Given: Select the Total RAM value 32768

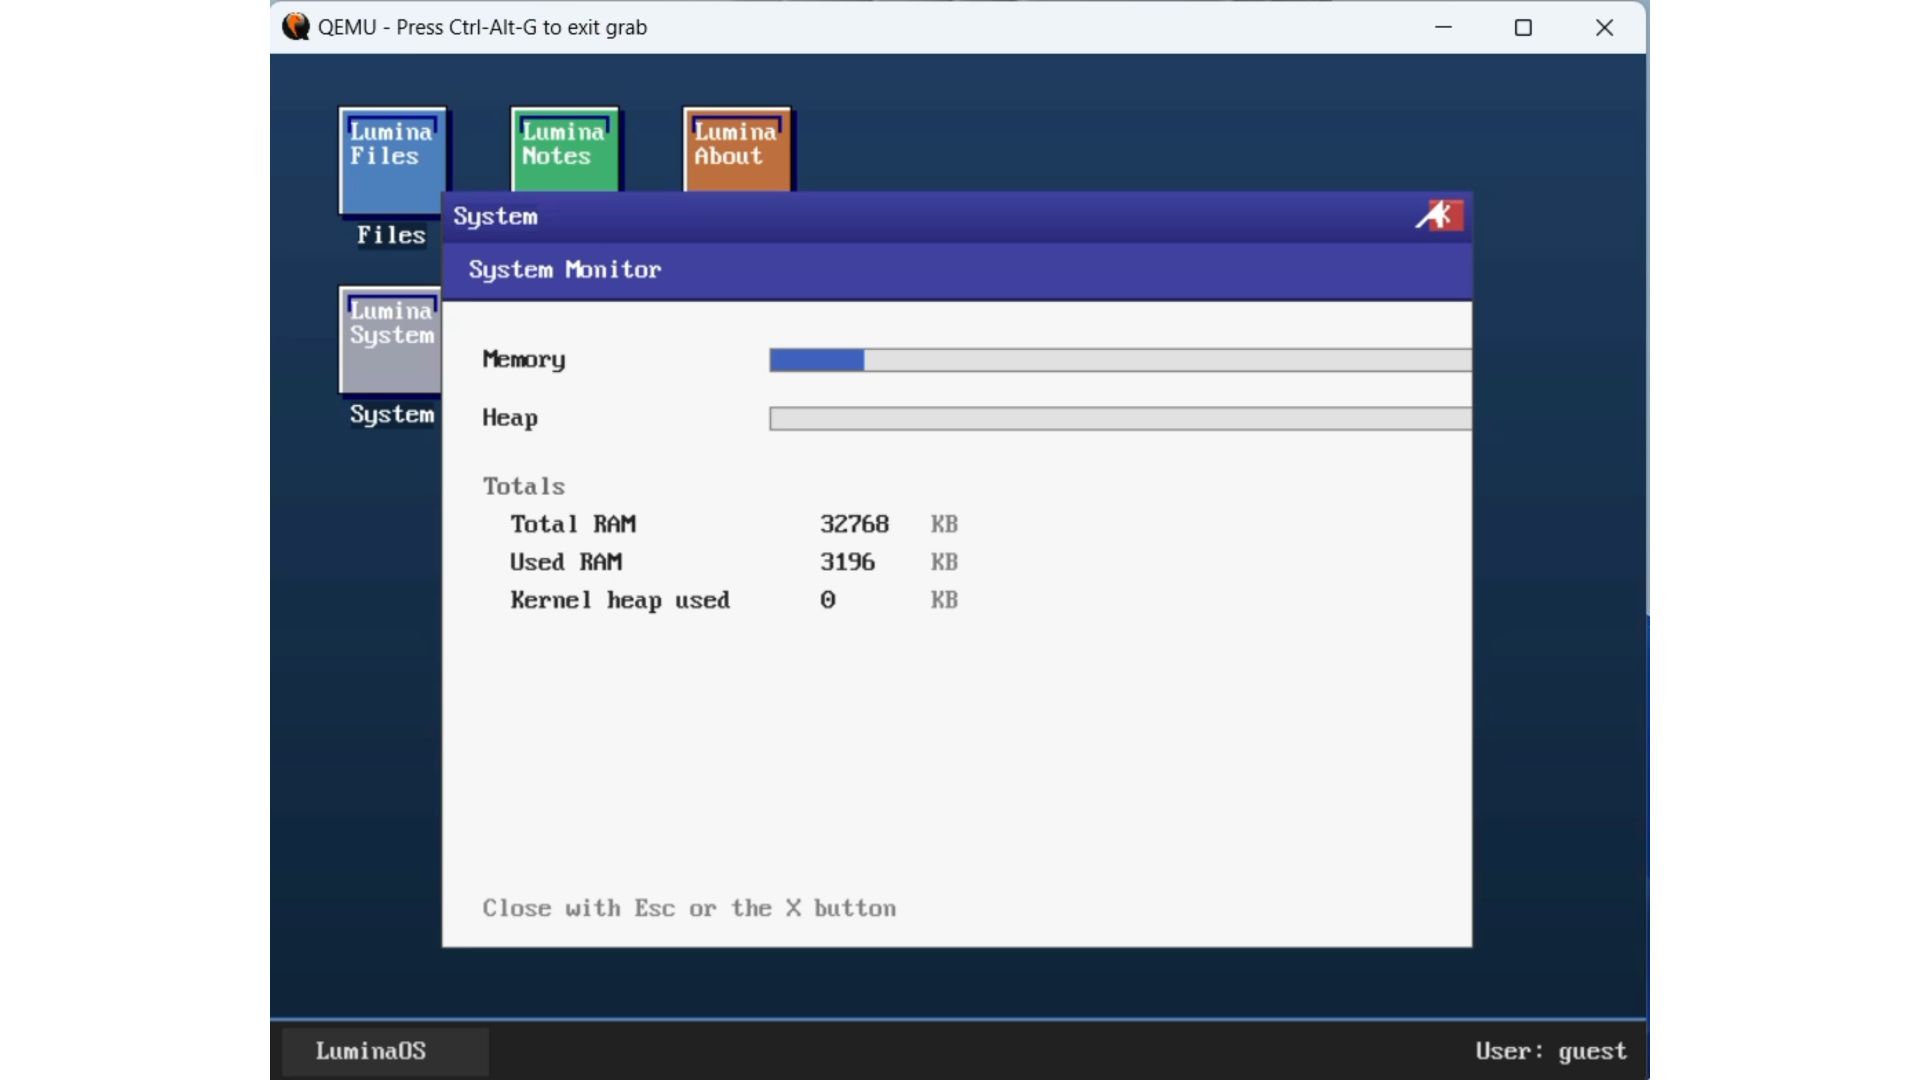Looking at the screenshot, I should [854, 524].
